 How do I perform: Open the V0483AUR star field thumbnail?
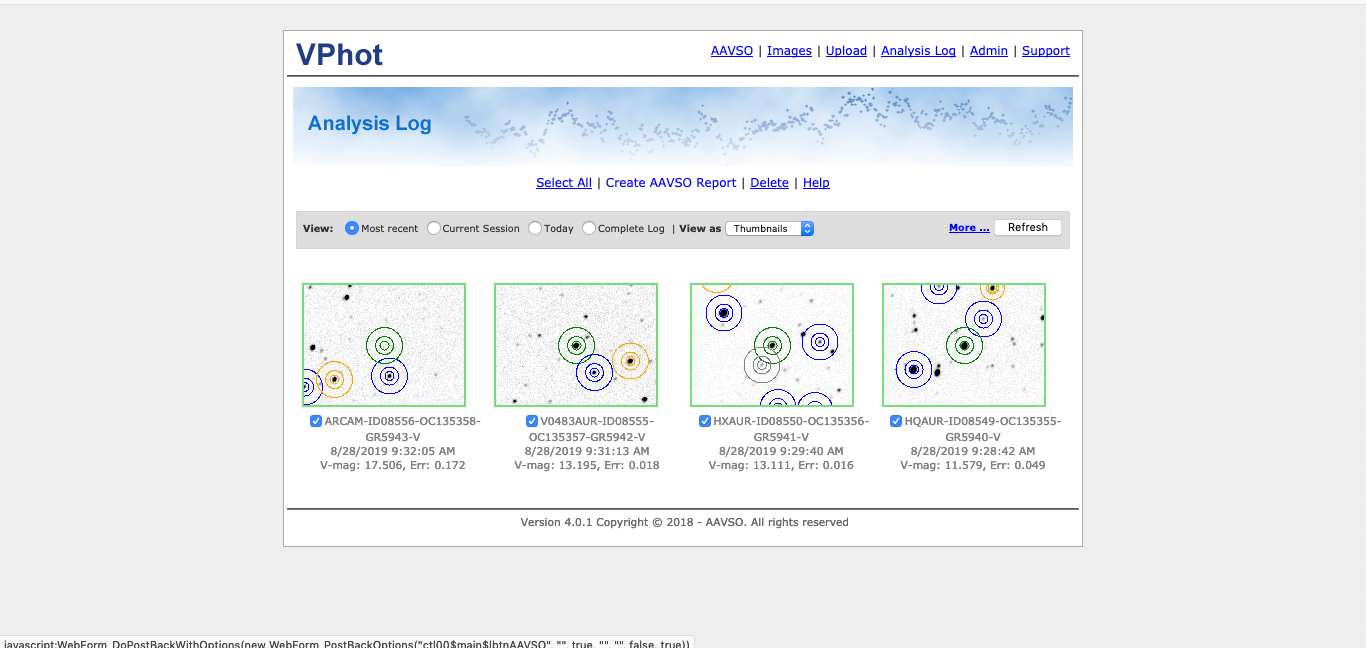[576, 345]
